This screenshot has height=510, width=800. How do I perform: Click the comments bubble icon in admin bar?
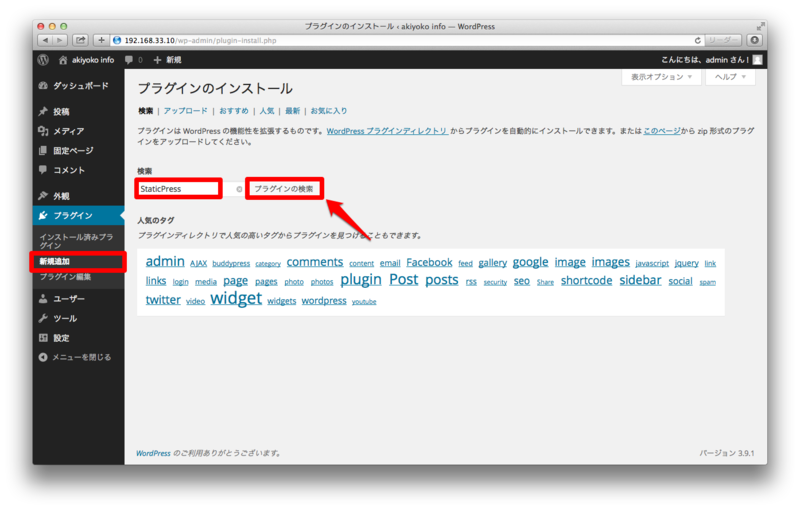[x=129, y=60]
